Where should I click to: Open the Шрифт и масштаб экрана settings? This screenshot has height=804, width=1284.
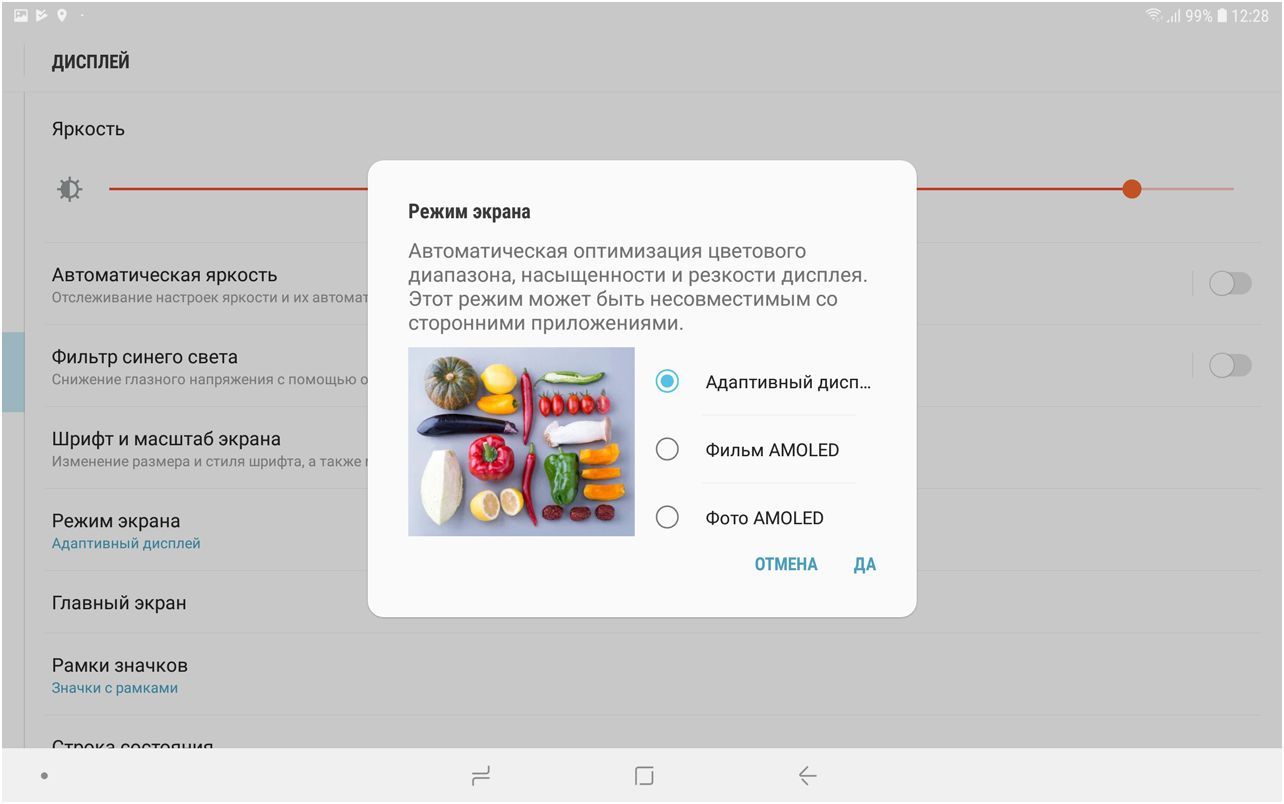tap(167, 448)
